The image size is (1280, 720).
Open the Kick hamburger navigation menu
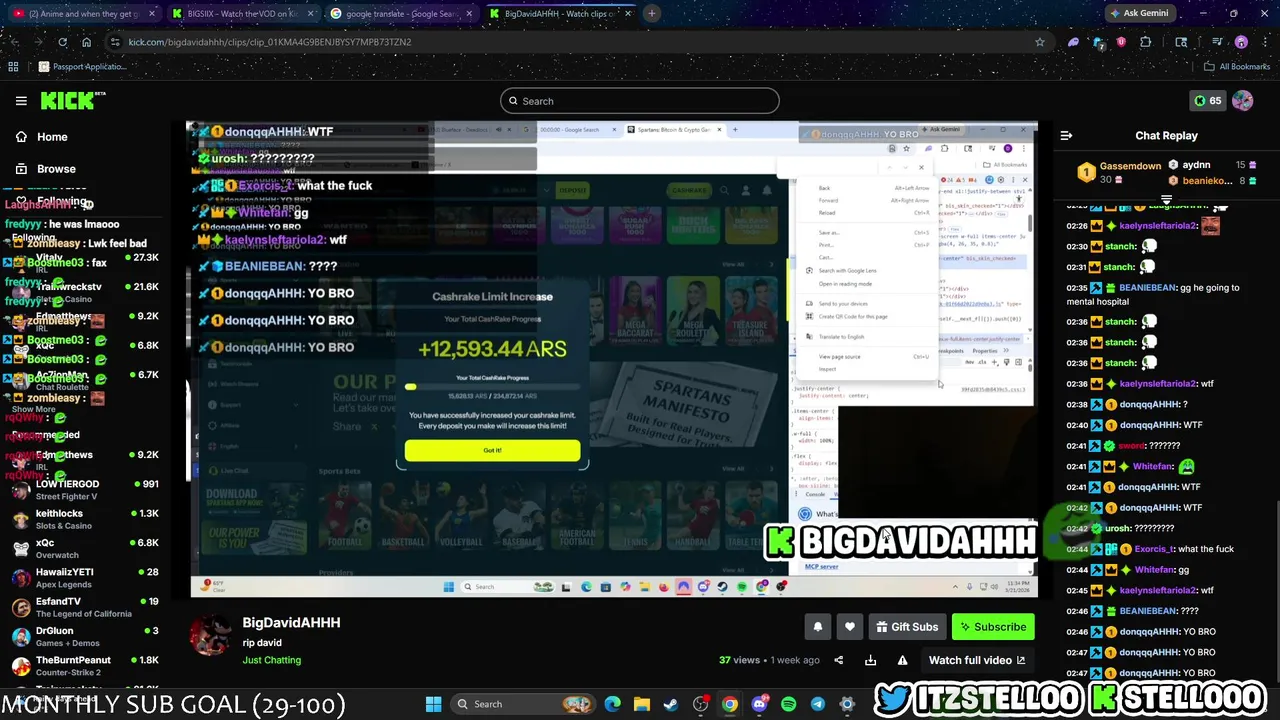click(x=21, y=101)
